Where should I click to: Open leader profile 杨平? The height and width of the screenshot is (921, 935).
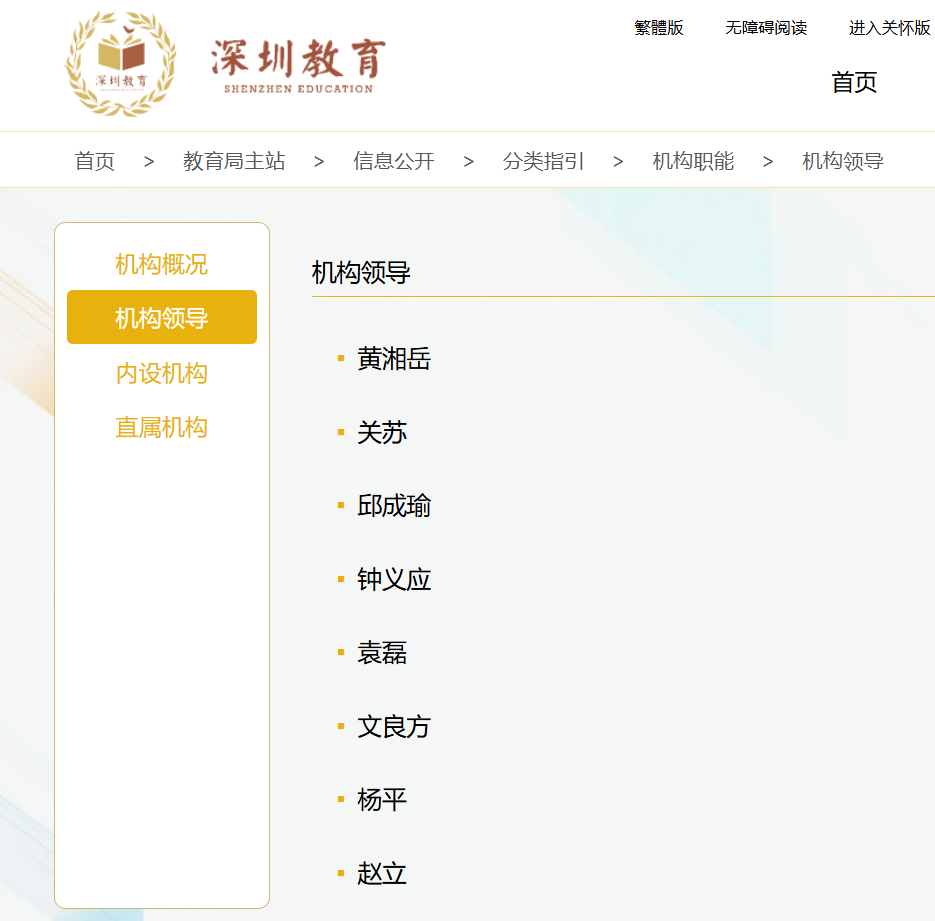382,800
